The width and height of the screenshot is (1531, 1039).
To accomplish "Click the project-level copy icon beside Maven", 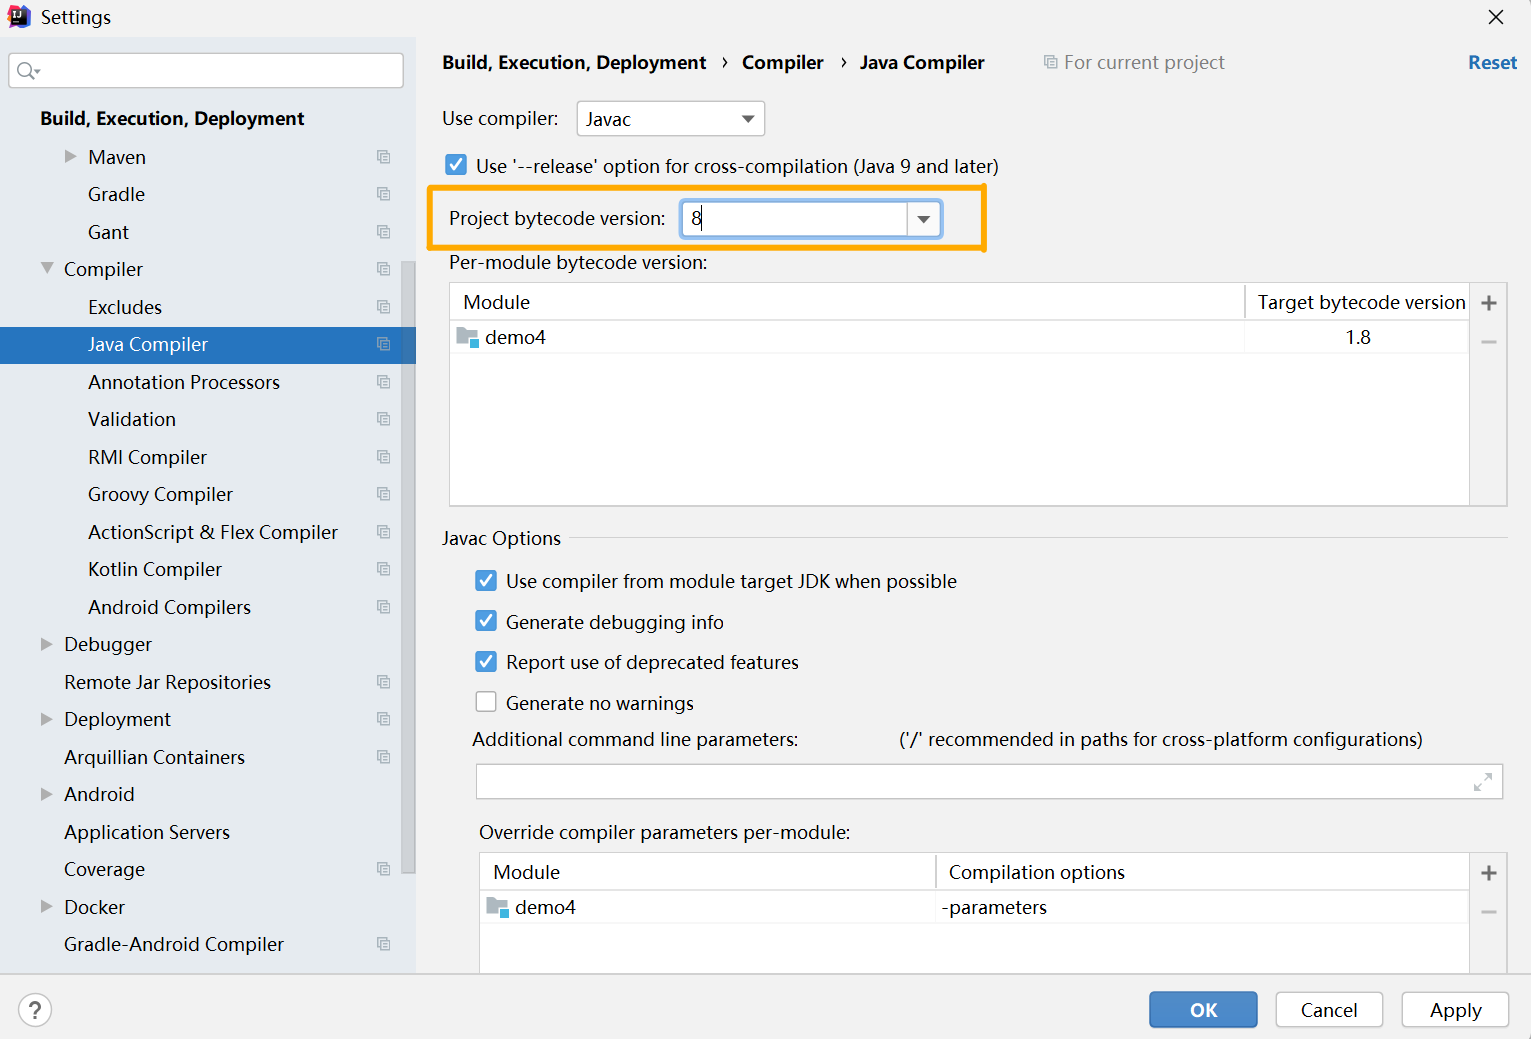I will tap(383, 157).
